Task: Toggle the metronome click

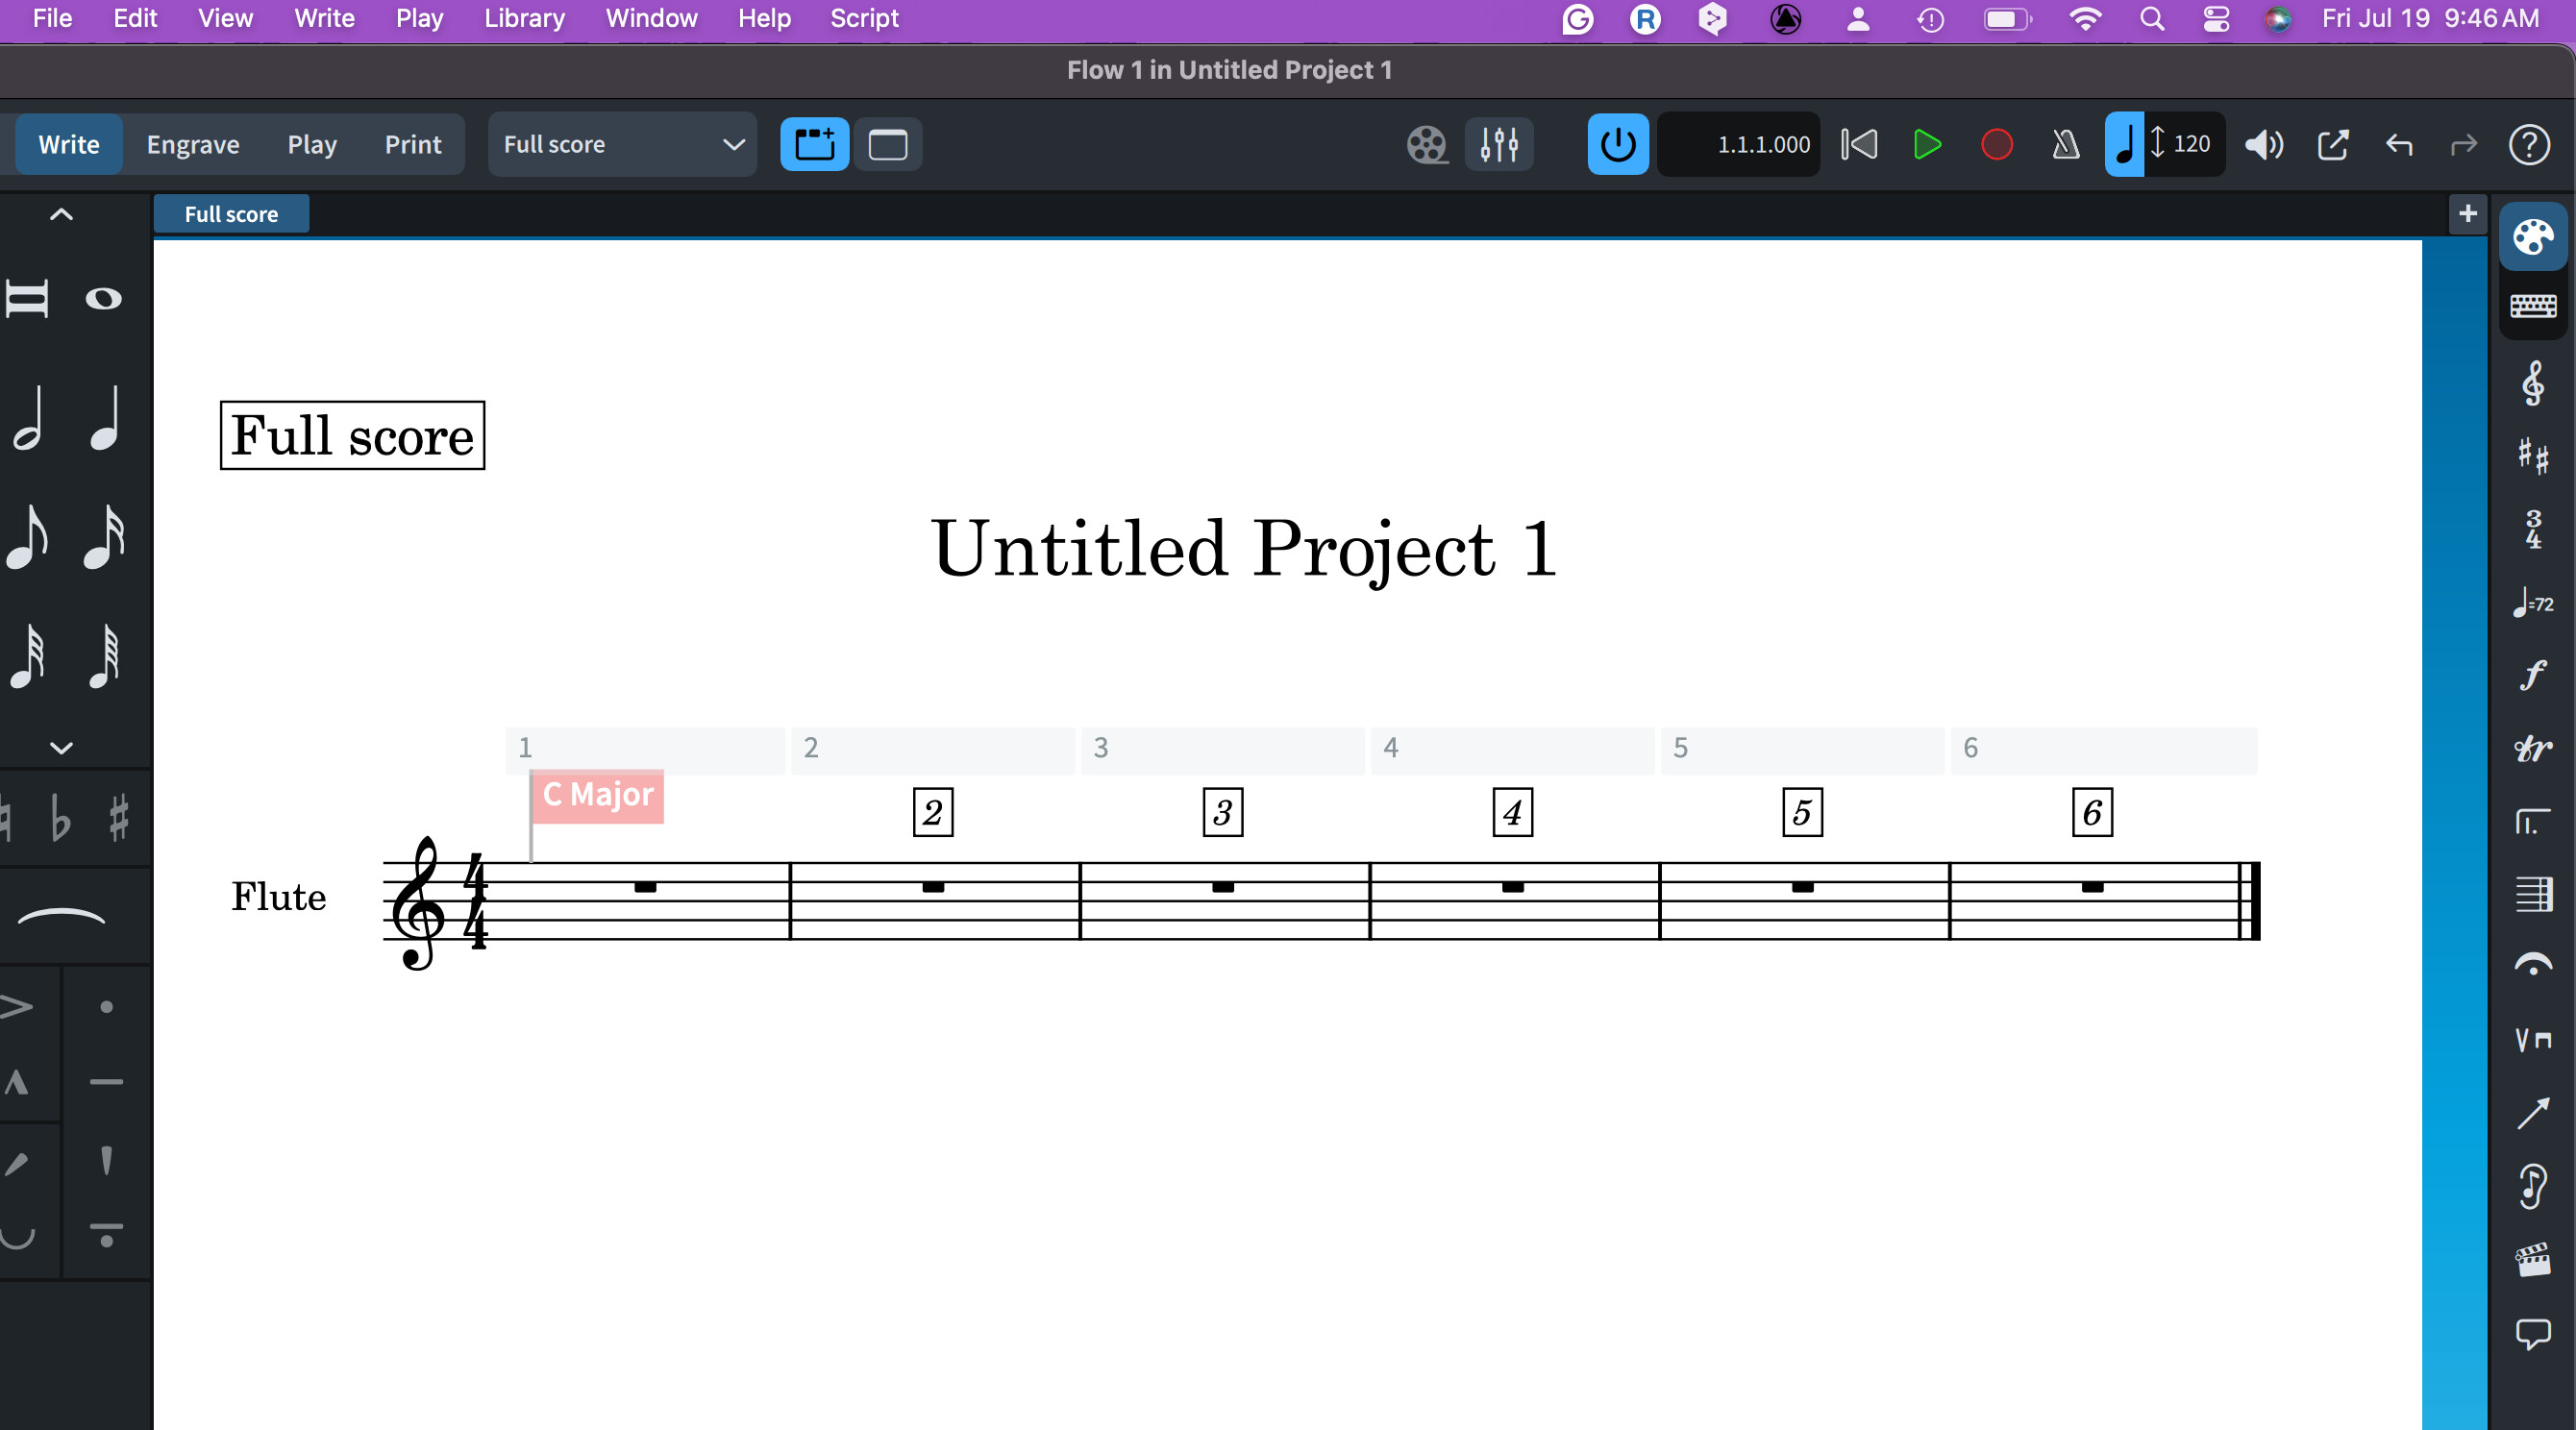Action: point(2065,145)
